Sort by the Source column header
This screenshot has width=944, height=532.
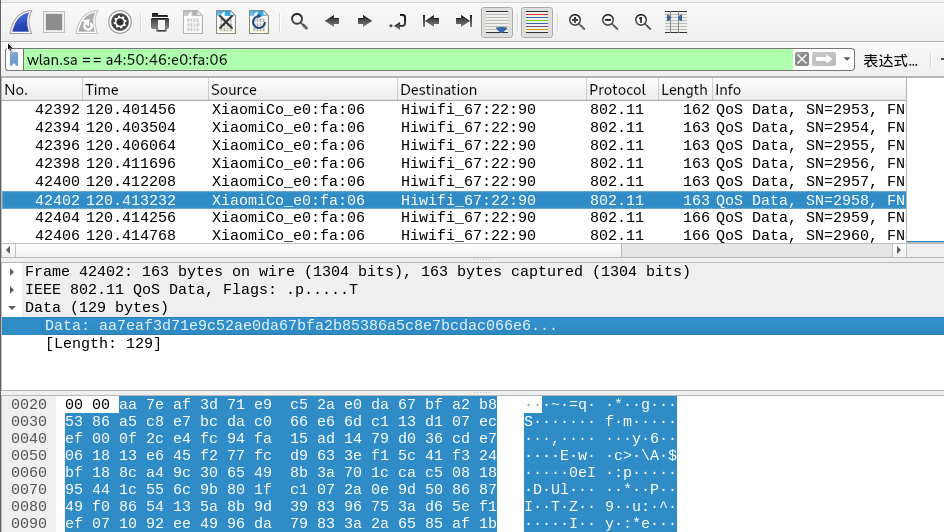point(303,90)
